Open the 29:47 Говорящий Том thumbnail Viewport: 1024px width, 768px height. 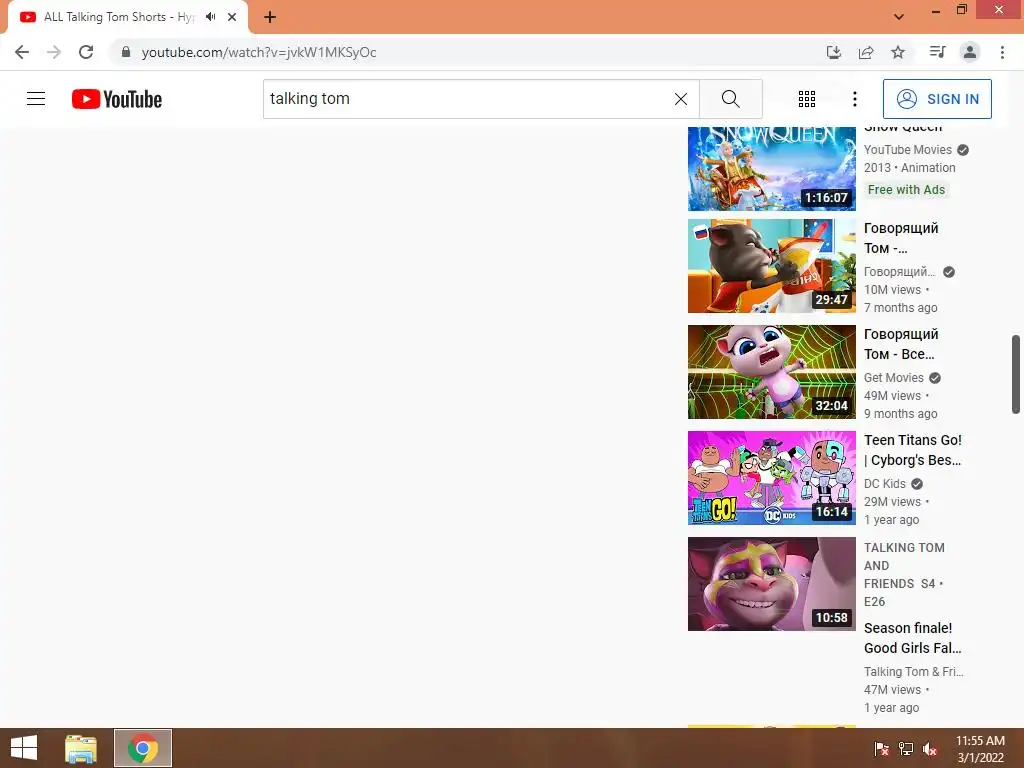pyautogui.click(x=771, y=266)
